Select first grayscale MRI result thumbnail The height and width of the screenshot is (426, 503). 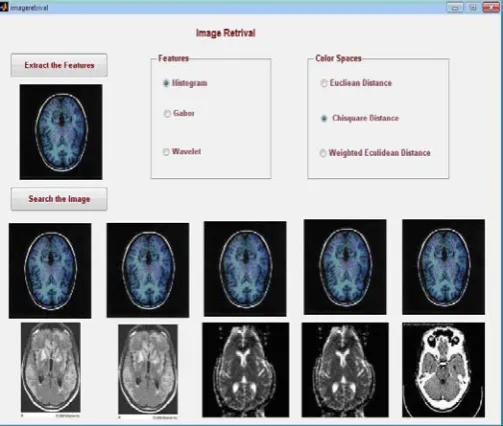coord(51,370)
